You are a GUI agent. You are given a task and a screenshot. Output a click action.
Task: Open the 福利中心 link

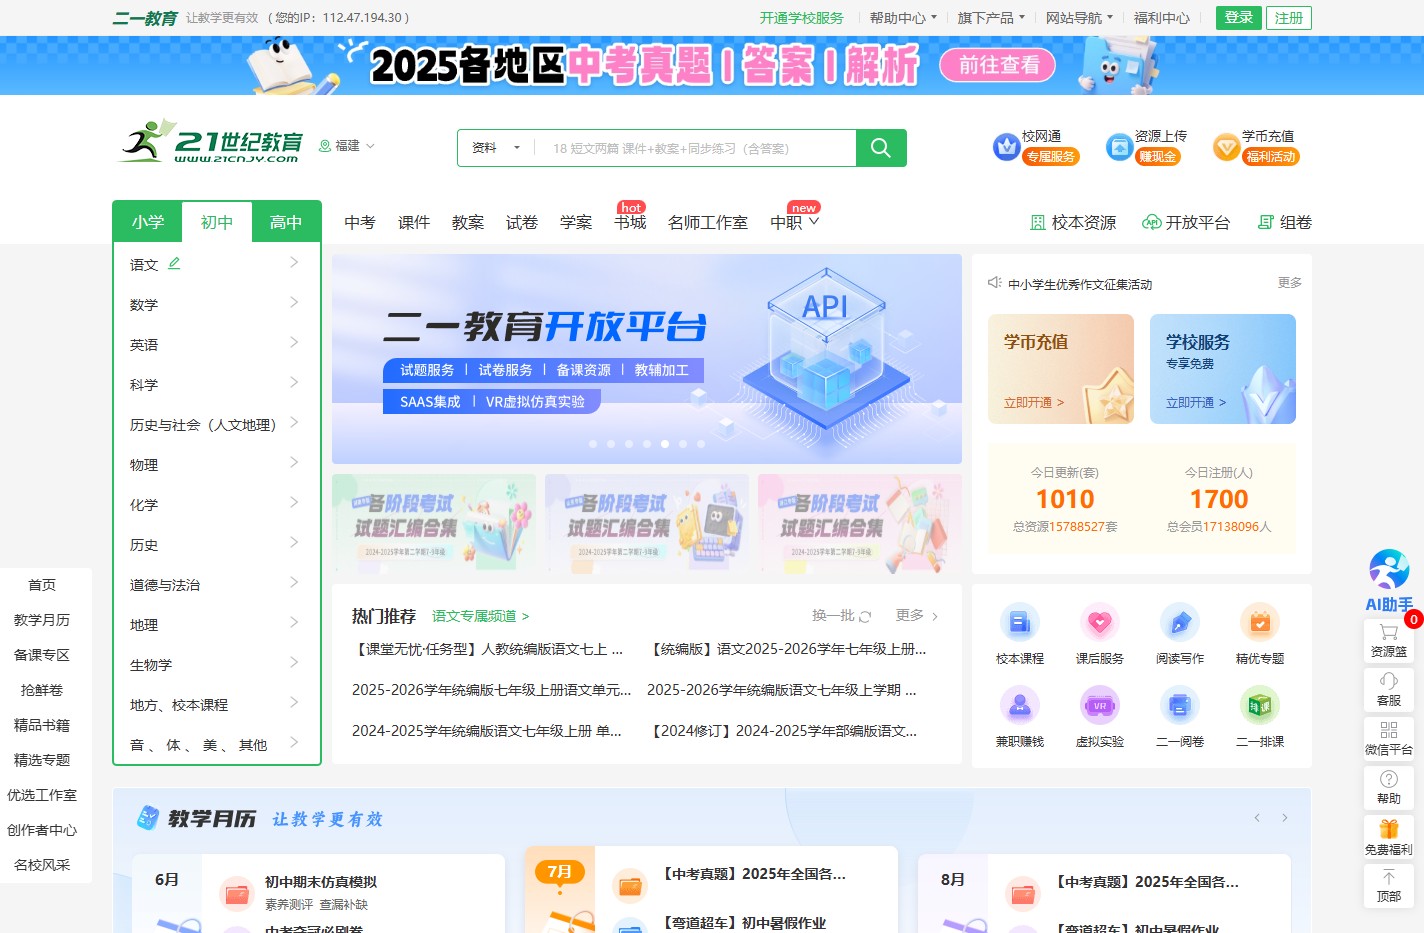coord(1162,18)
